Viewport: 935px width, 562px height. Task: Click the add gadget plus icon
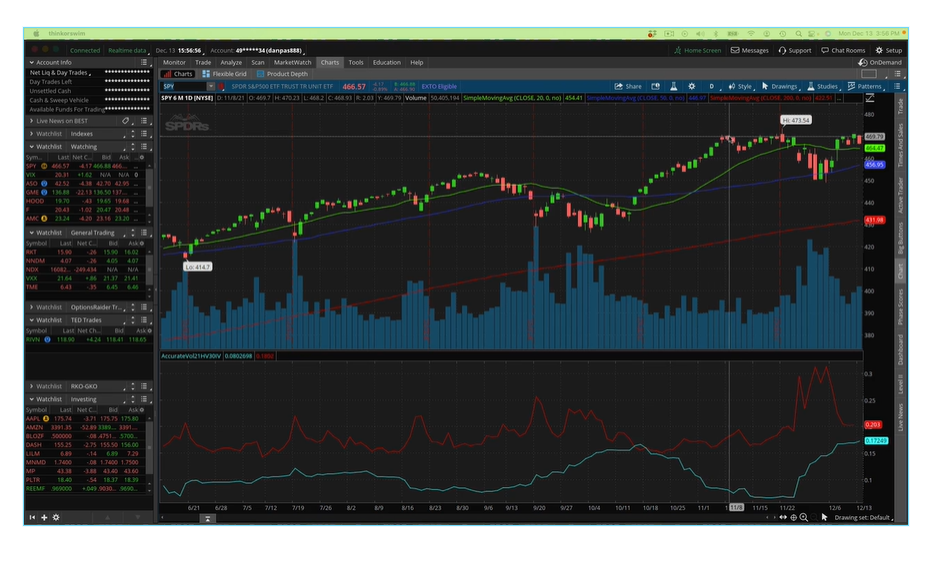pyautogui.click(x=44, y=518)
